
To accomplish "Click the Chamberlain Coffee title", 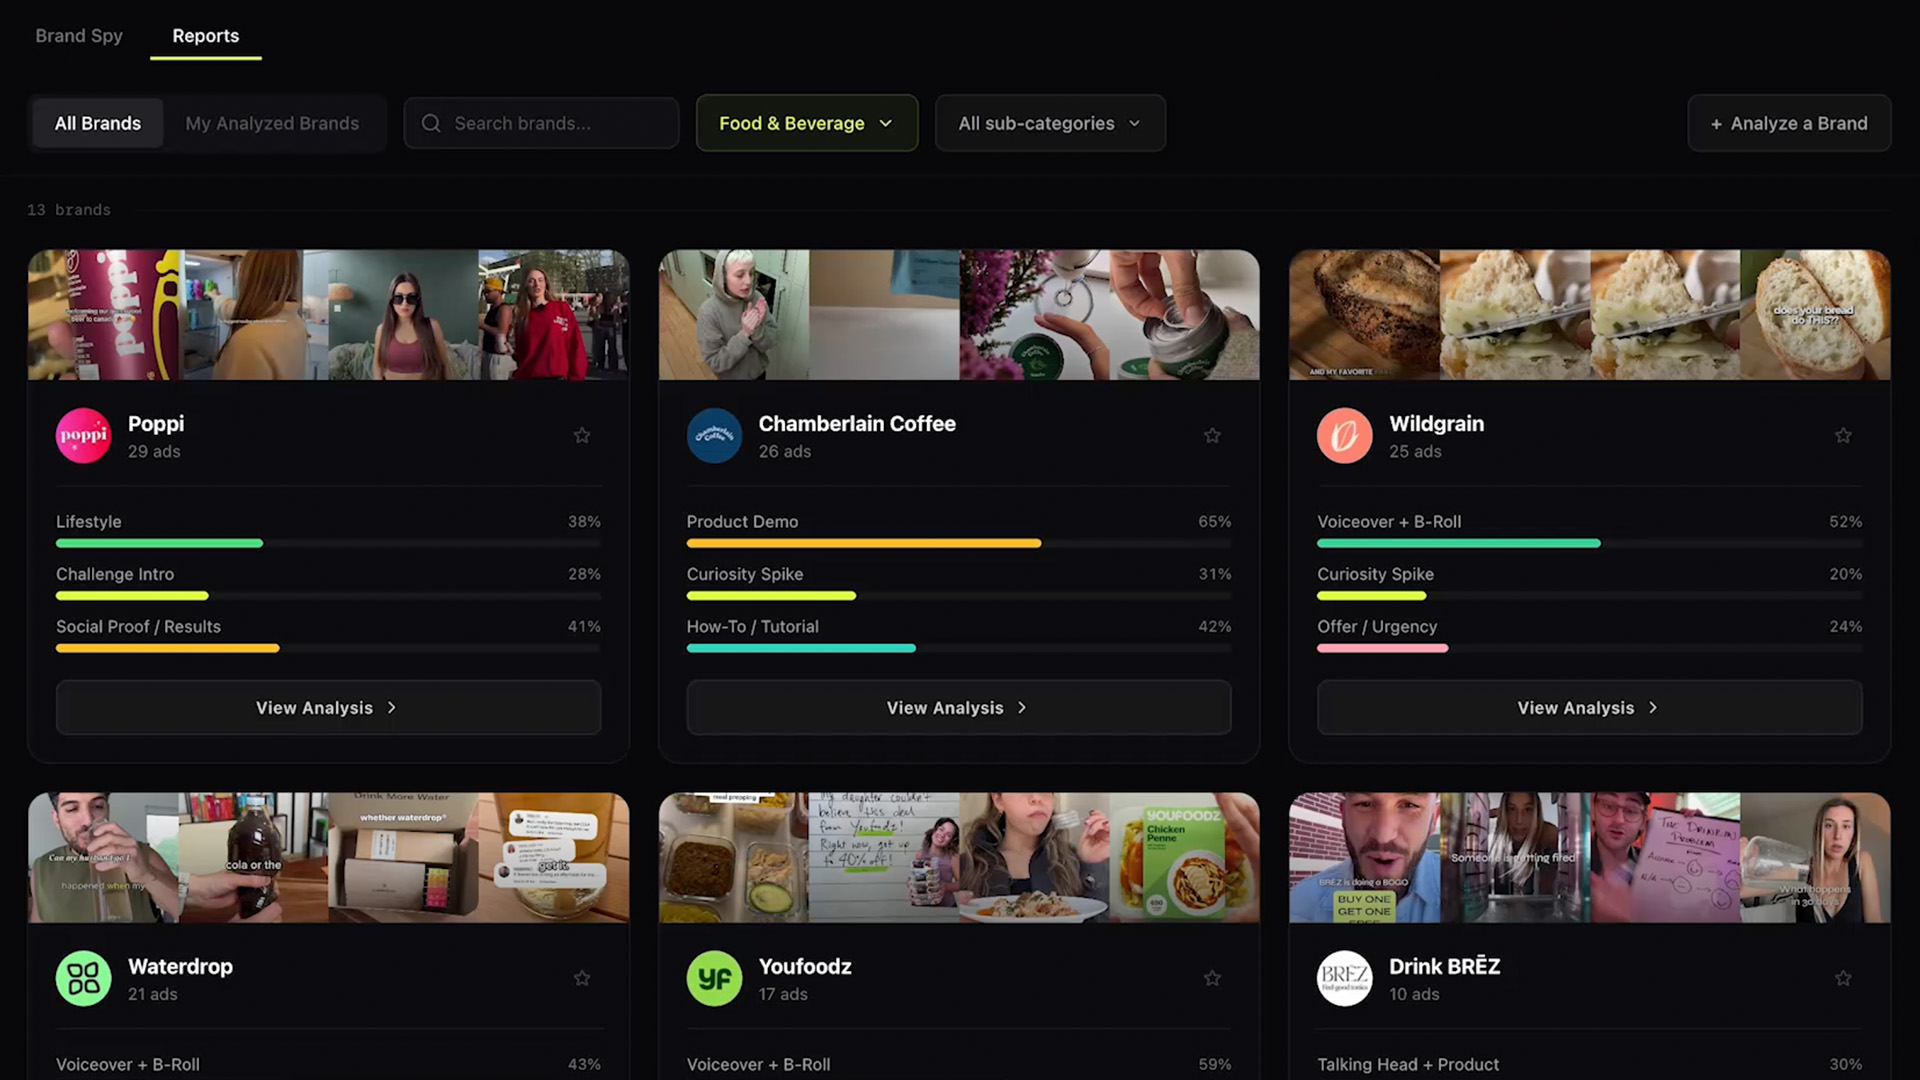I will tap(857, 423).
